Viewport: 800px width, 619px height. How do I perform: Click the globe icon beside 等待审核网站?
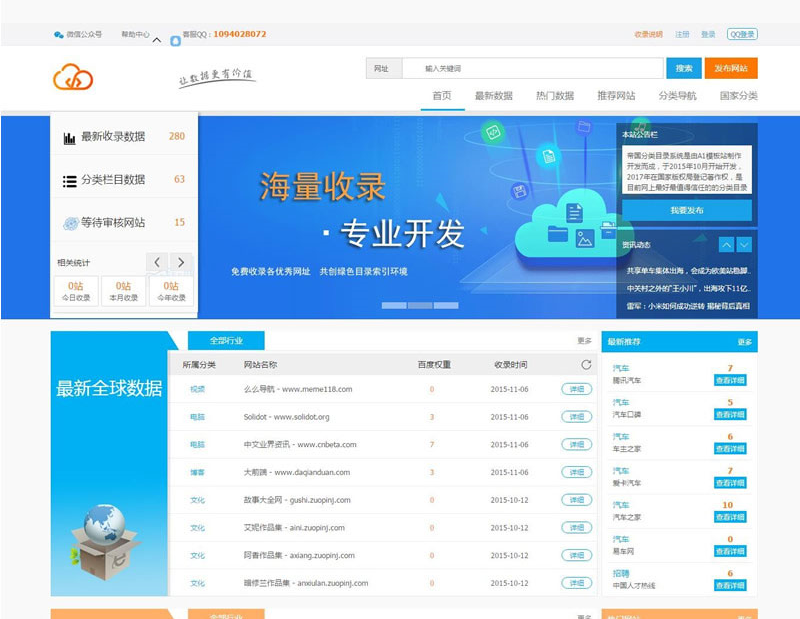70,223
